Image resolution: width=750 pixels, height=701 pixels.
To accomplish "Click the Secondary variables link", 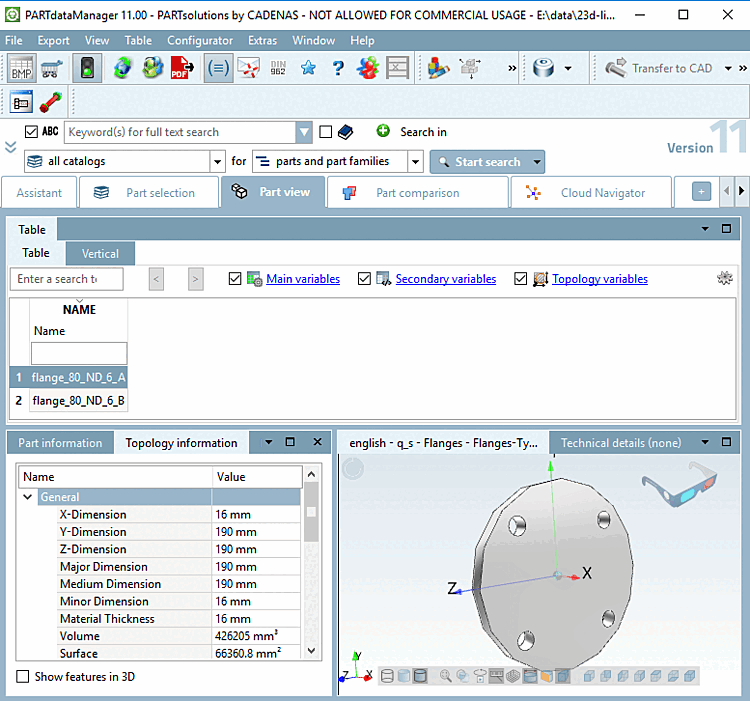I will point(445,279).
